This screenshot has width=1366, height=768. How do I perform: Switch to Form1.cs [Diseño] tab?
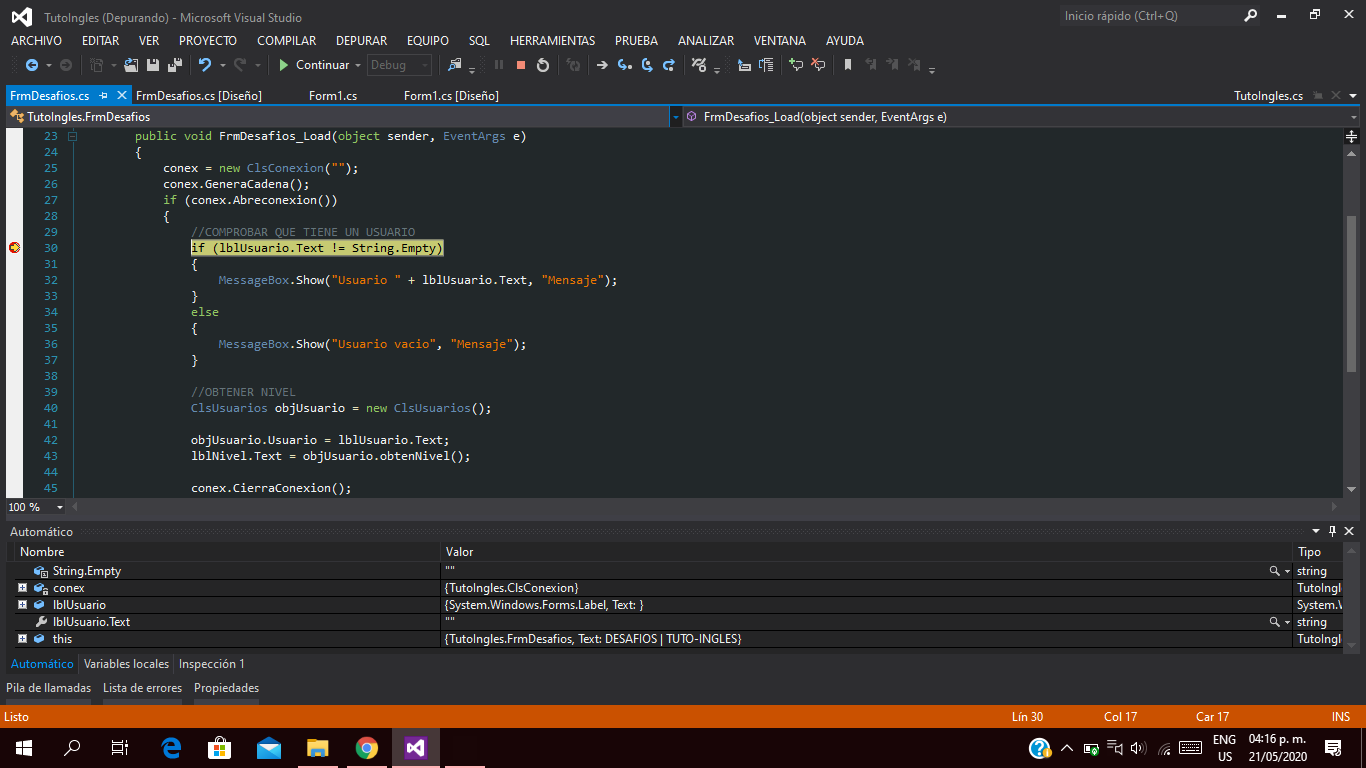coord(451,96)
